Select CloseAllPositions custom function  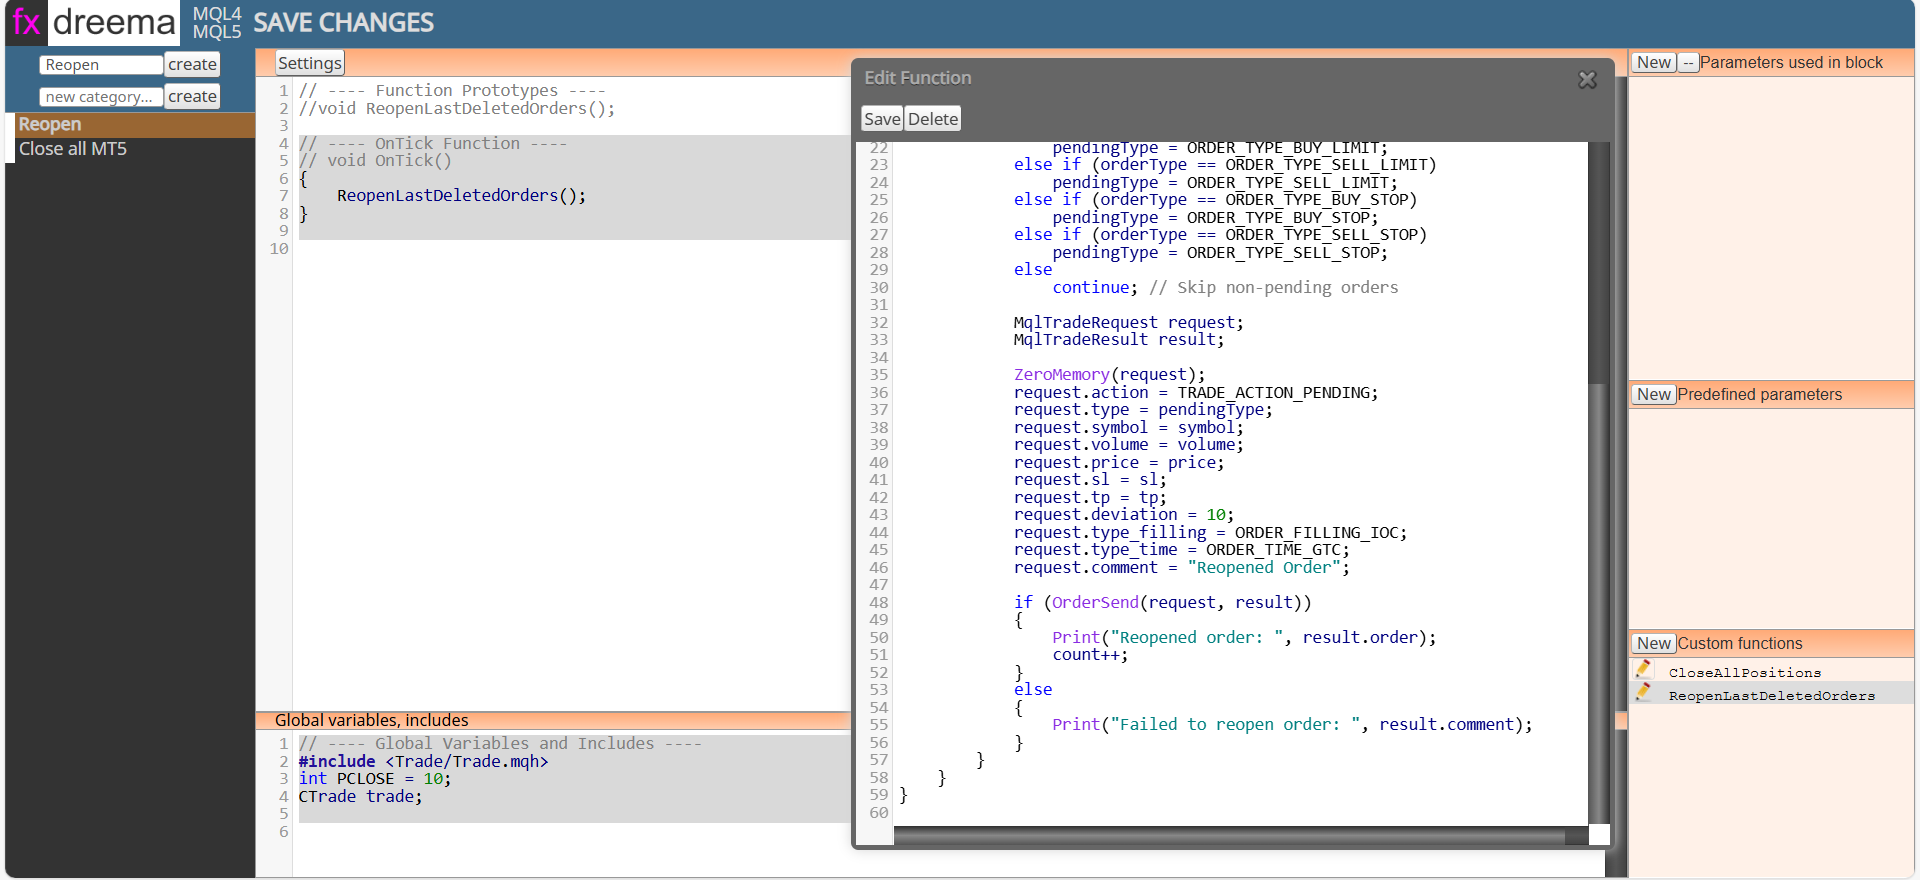coord(1745,673)
